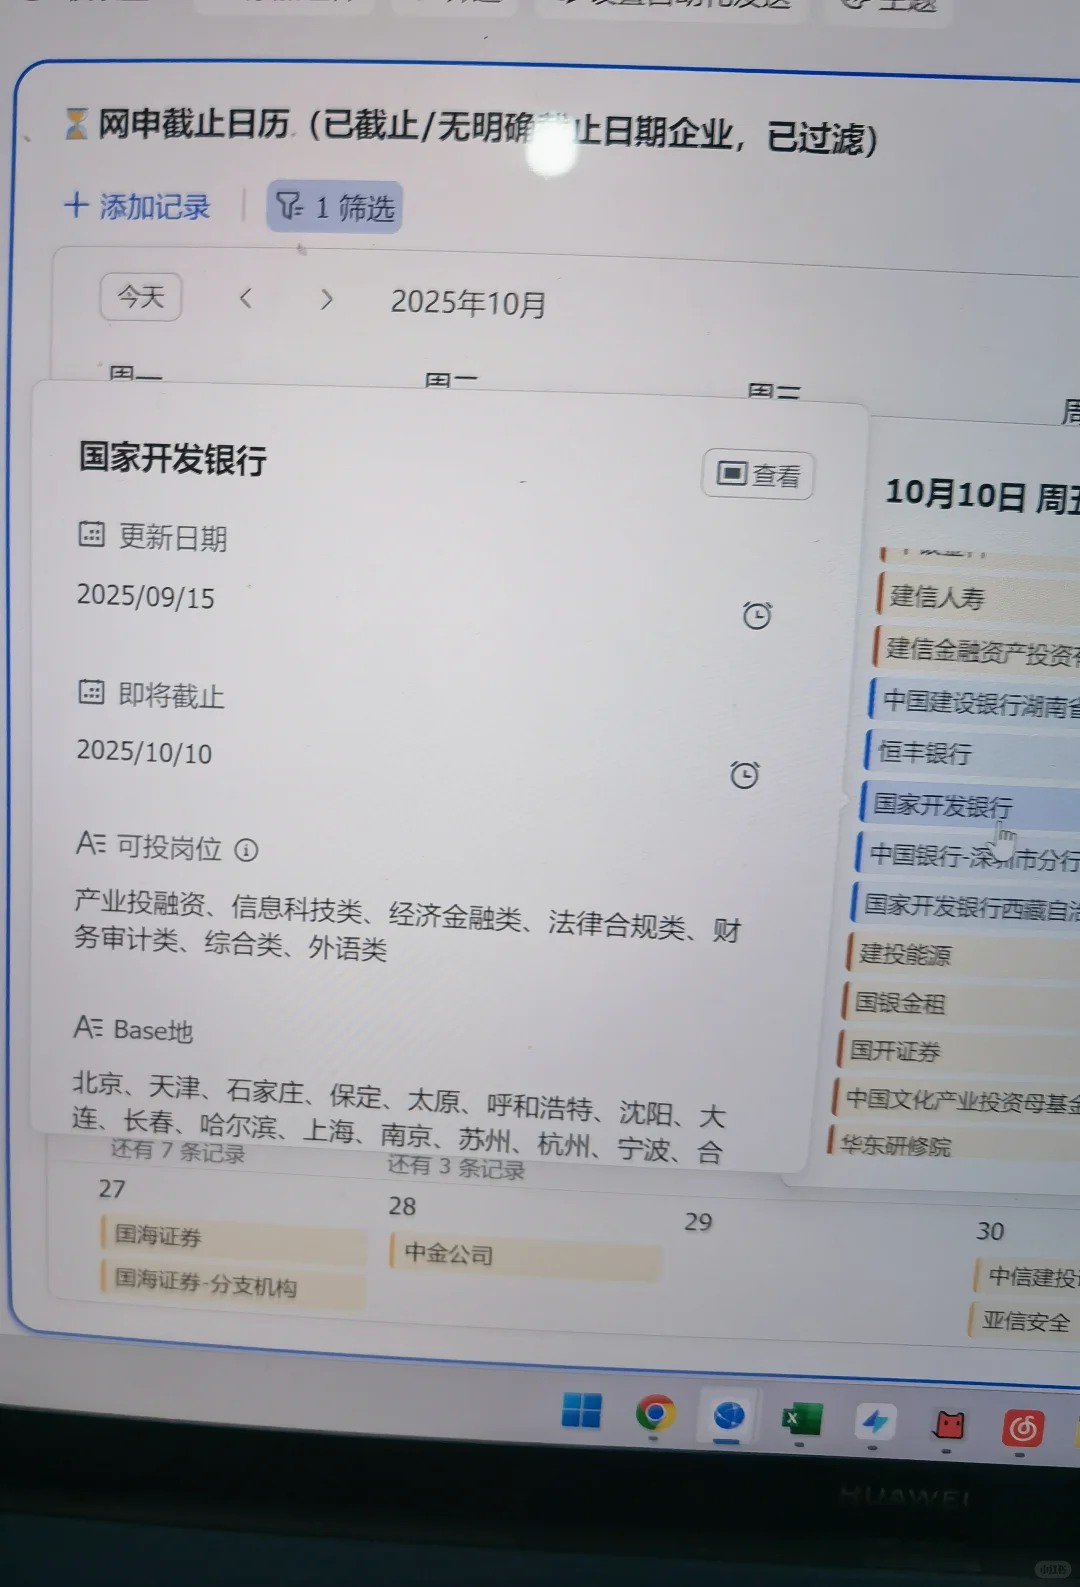Viewport: 1080px width, 1587px height.
Task: Select the 国家开发银行 record in day list
Action: coord(968,805)
